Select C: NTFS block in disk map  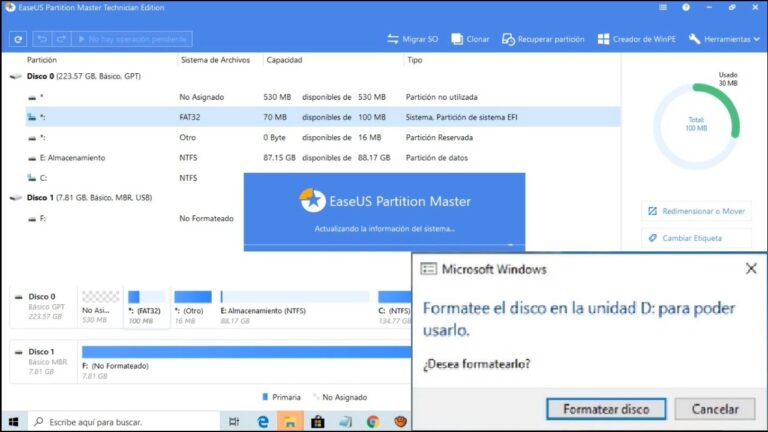(394, 308)
